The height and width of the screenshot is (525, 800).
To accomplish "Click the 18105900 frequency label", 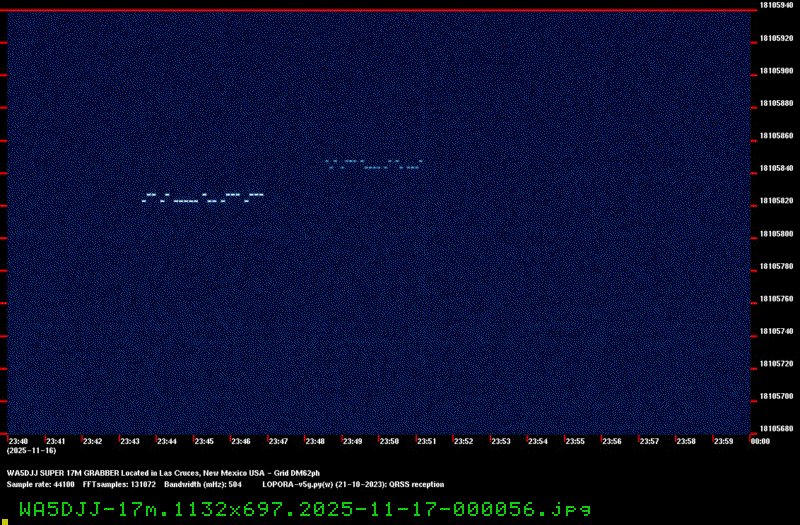I will [777, 71].
